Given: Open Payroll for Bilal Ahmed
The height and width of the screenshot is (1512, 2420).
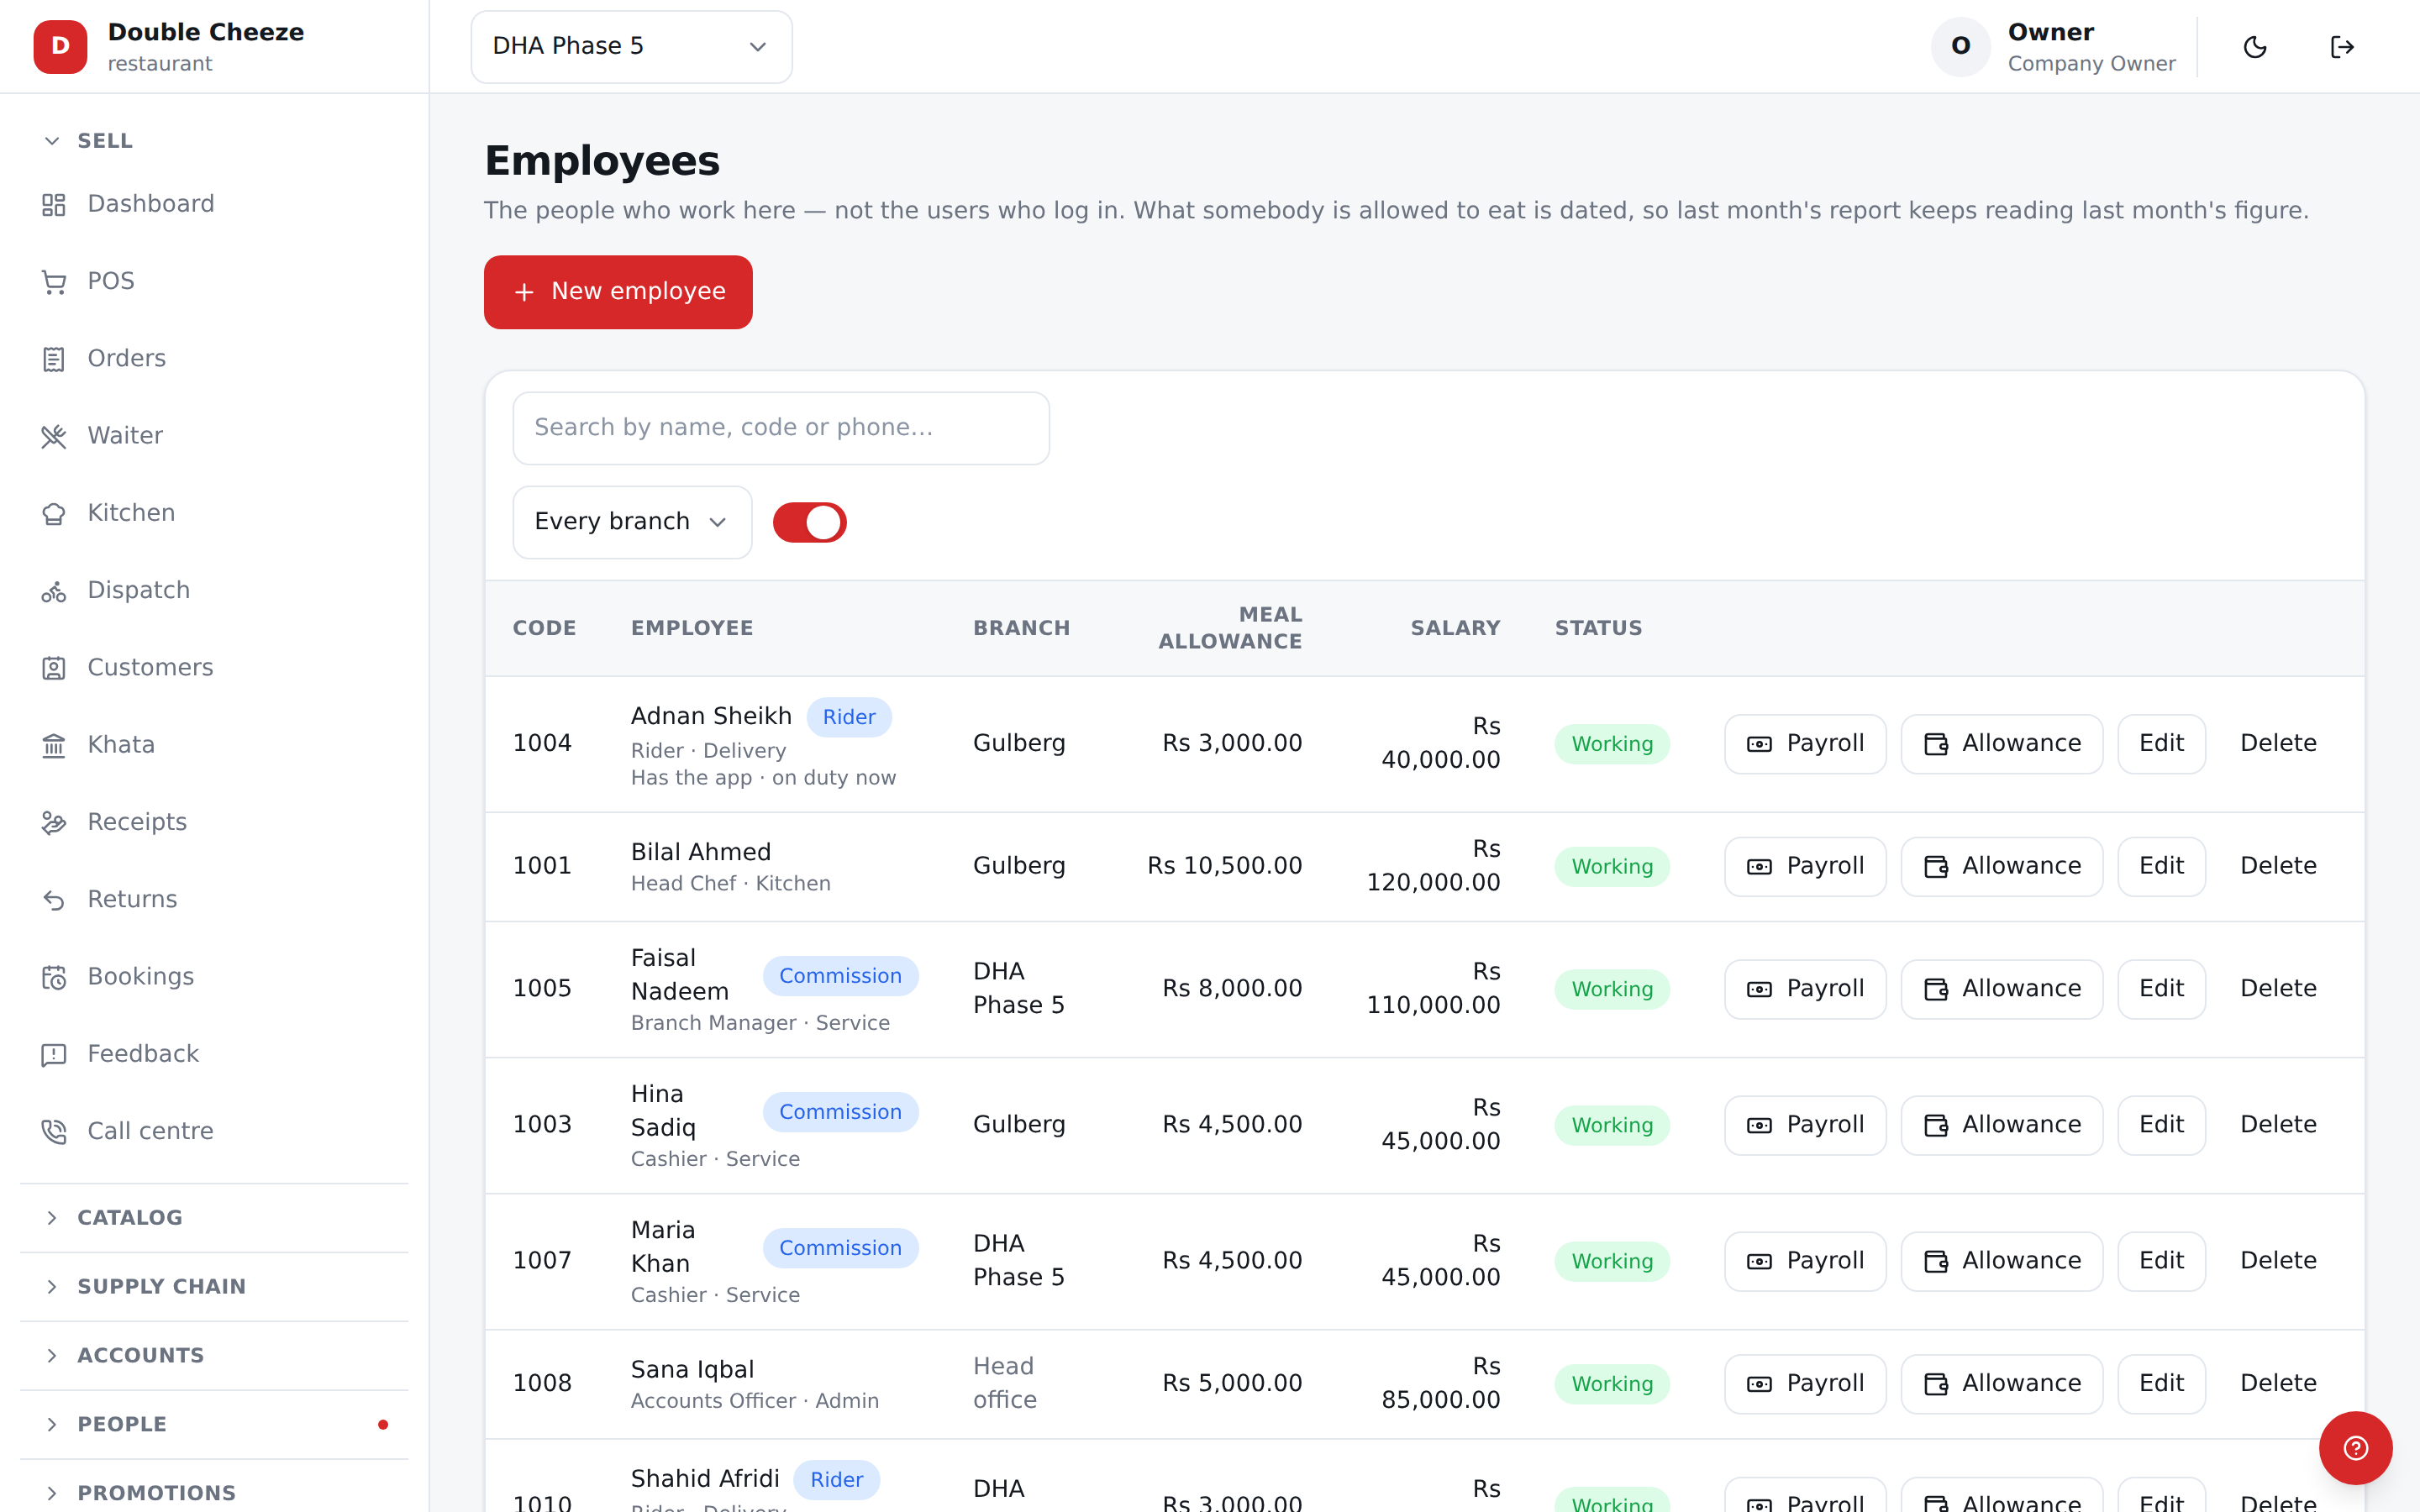Looking at the screenshot, I should pyautogui.click(x=1805, y=866).
